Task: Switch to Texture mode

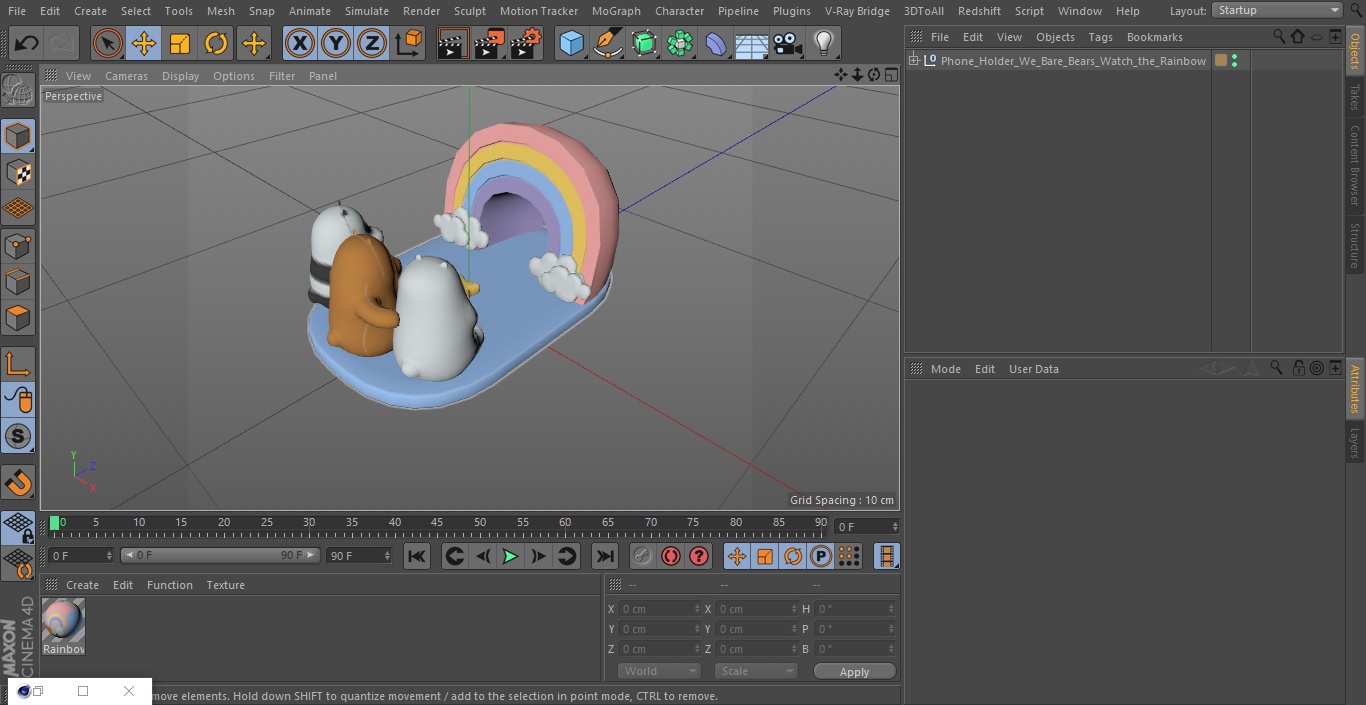Action: [18, 173]
